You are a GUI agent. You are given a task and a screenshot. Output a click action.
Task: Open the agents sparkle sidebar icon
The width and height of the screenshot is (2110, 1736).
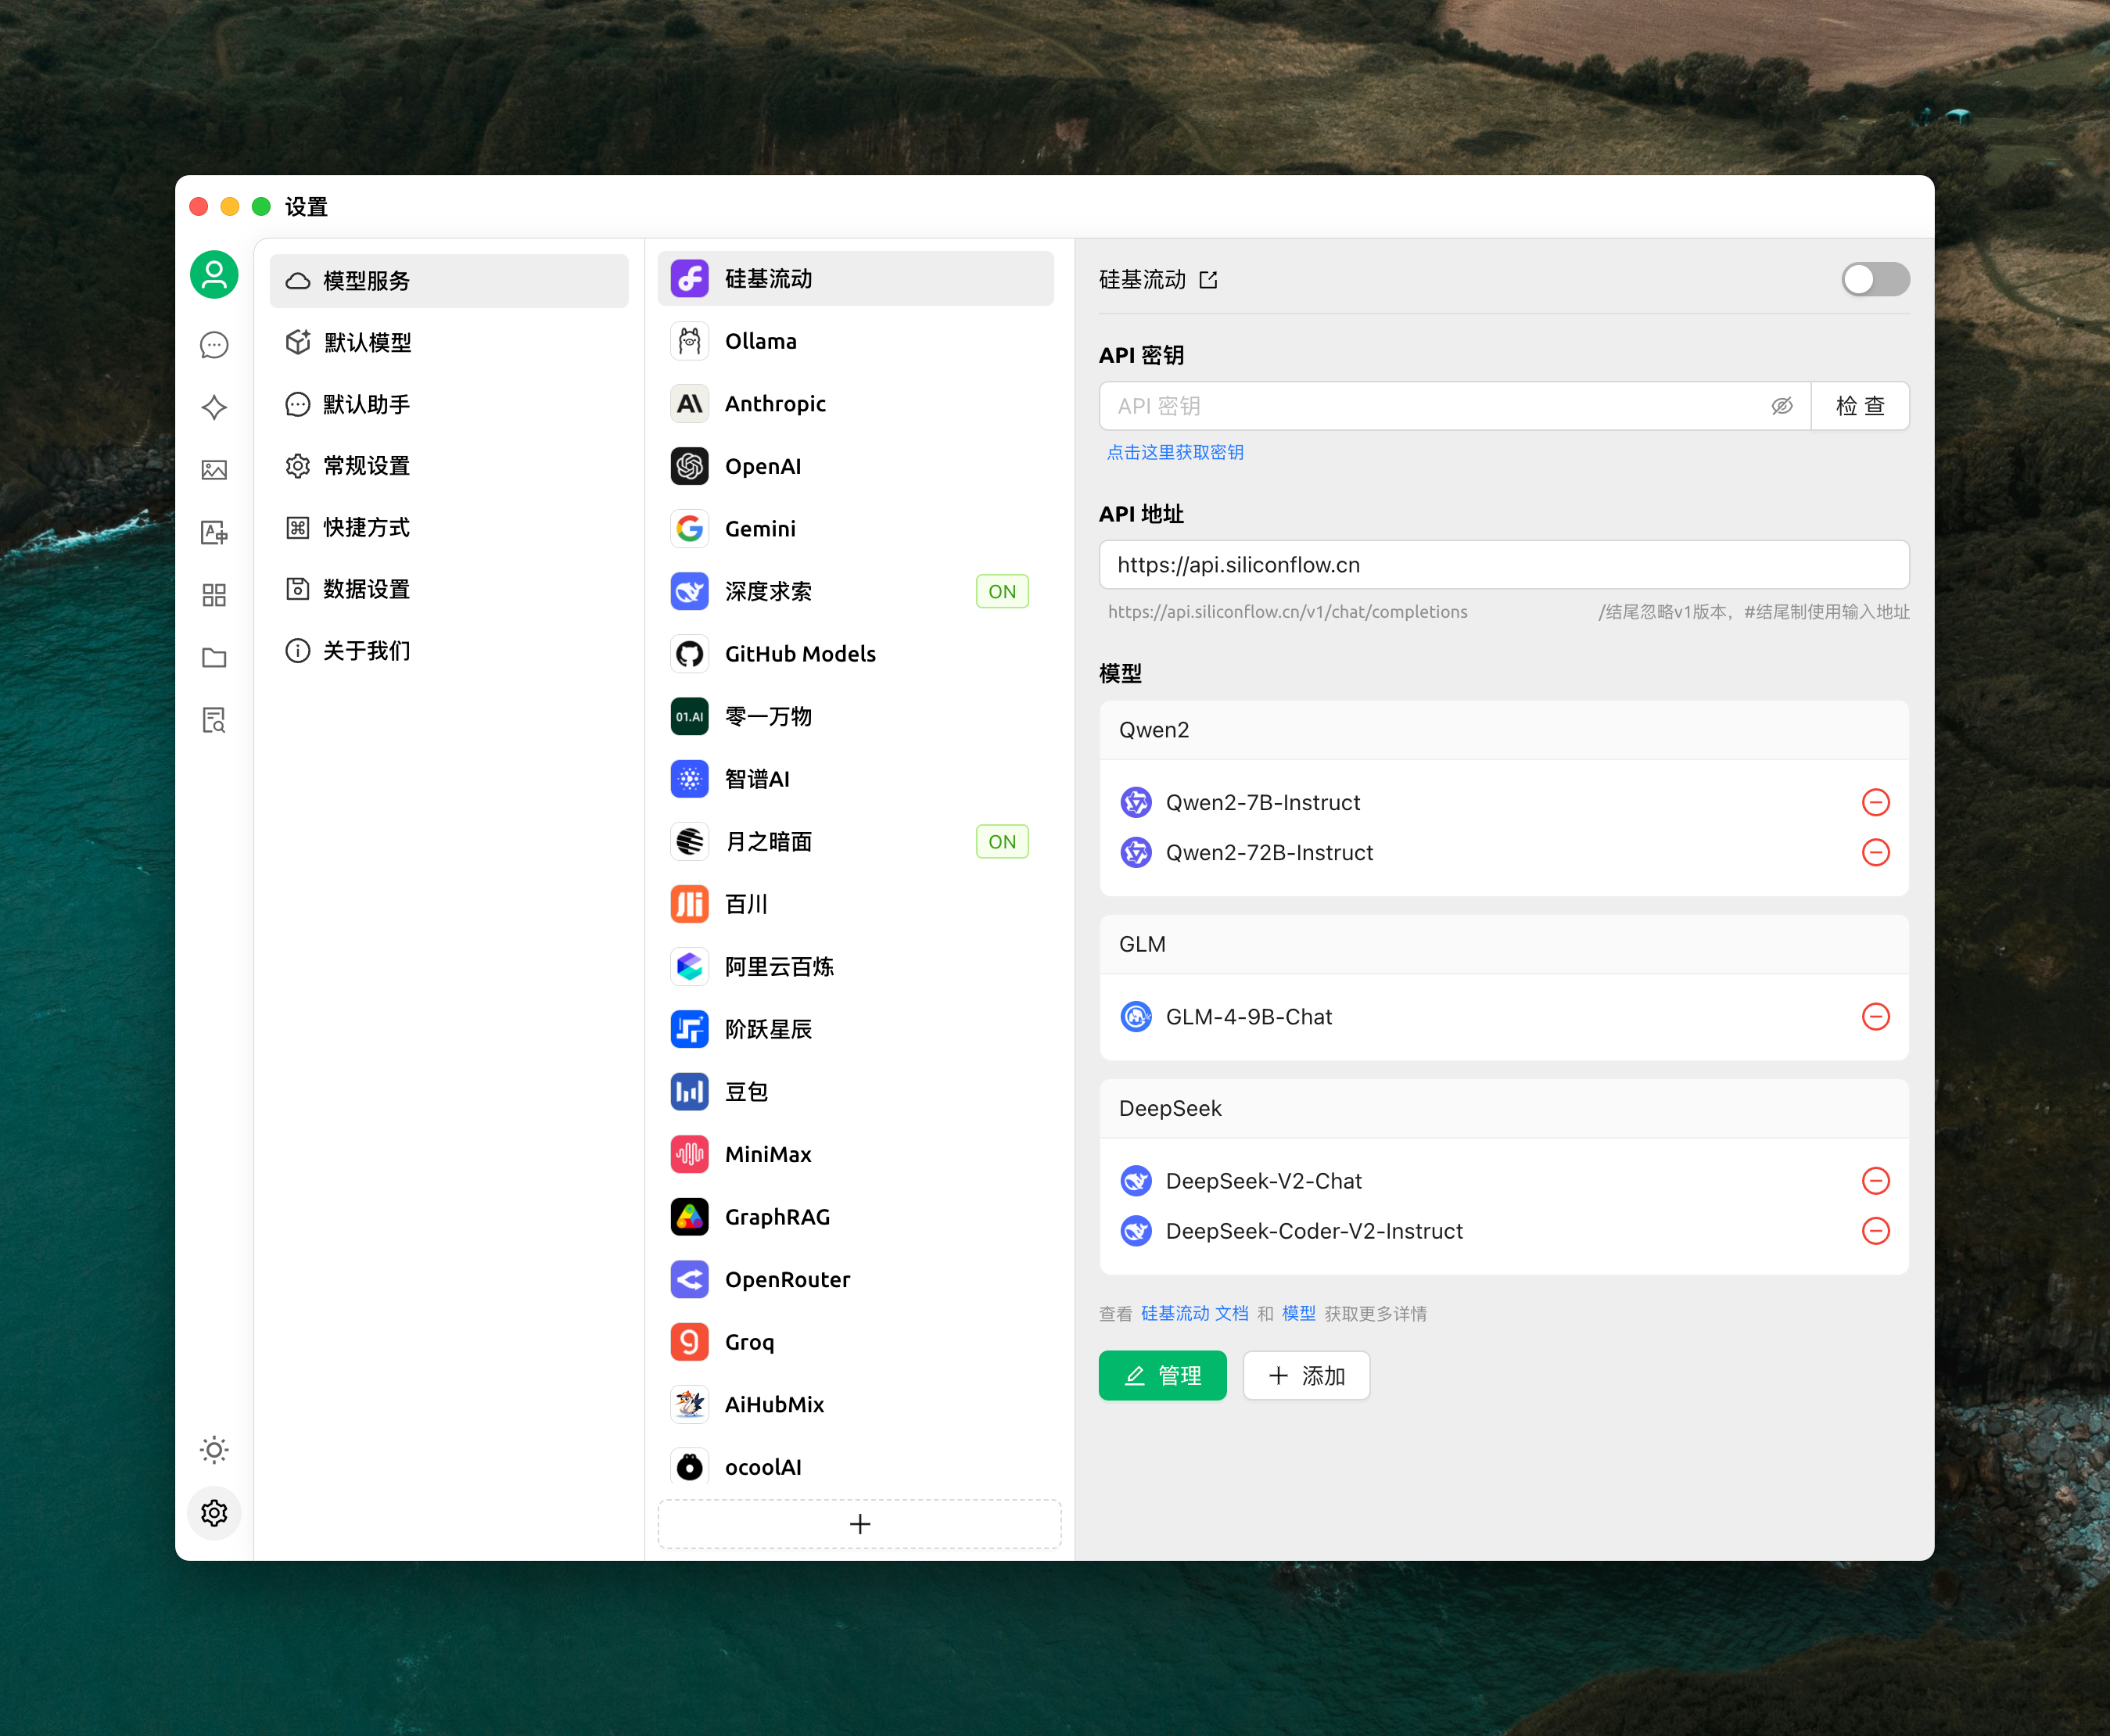click(x=214, y=407)
